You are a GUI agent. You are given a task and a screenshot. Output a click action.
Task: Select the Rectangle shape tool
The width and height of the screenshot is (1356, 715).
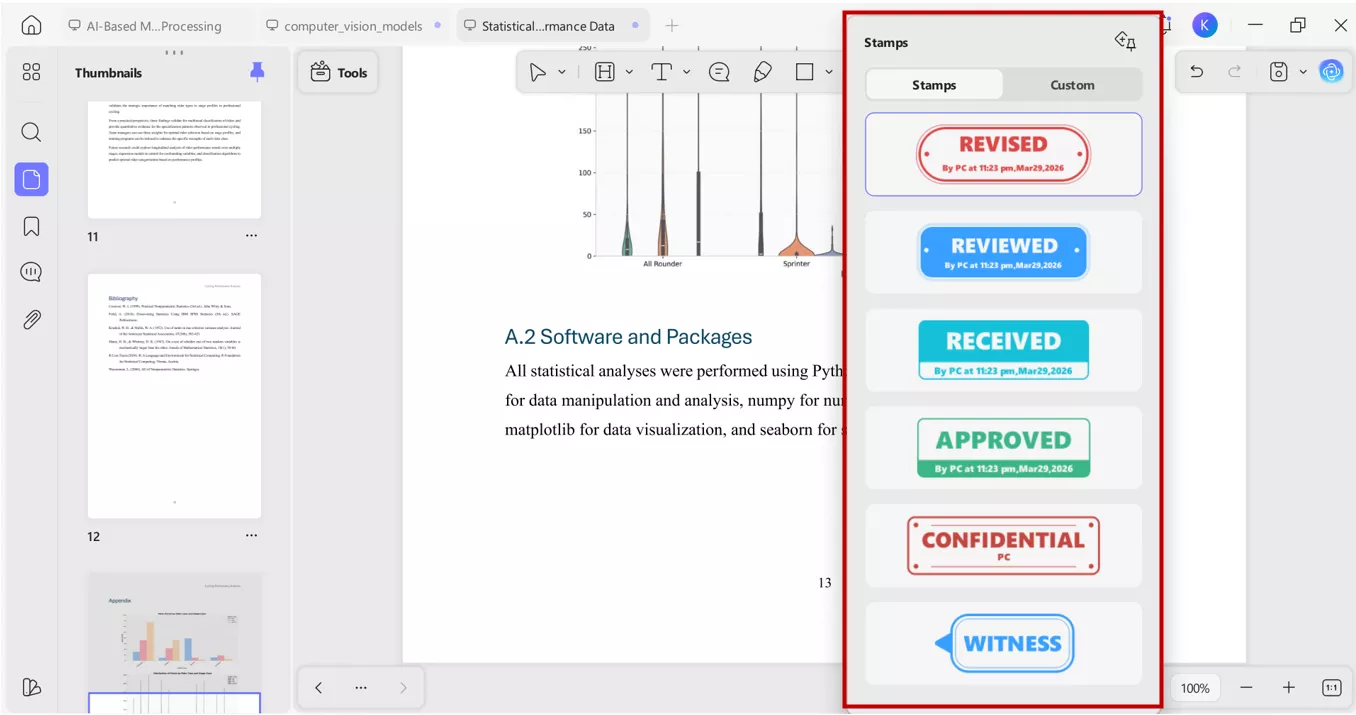point(805,72)
